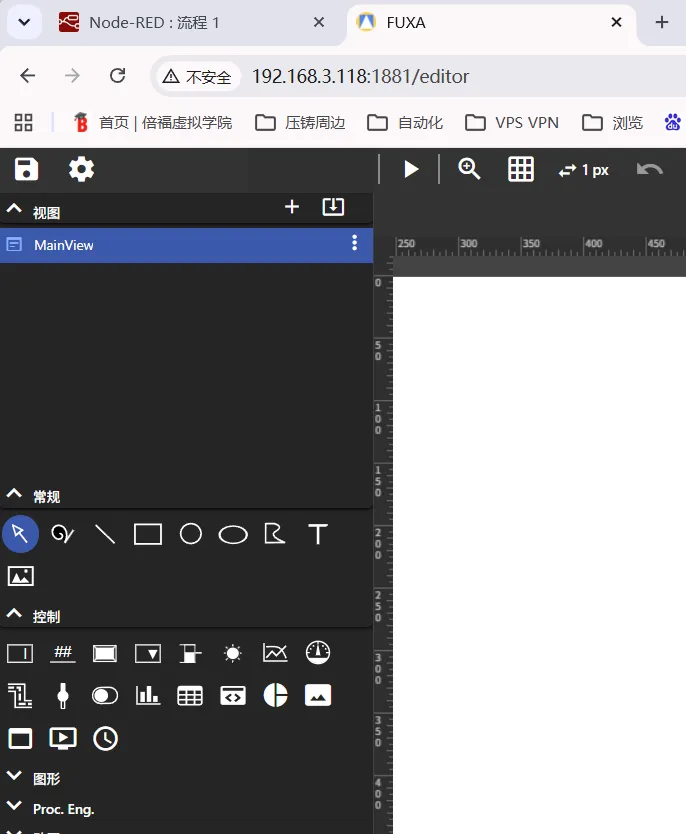Select the pointer selection tool
The image size is (686, 834).
20,533
